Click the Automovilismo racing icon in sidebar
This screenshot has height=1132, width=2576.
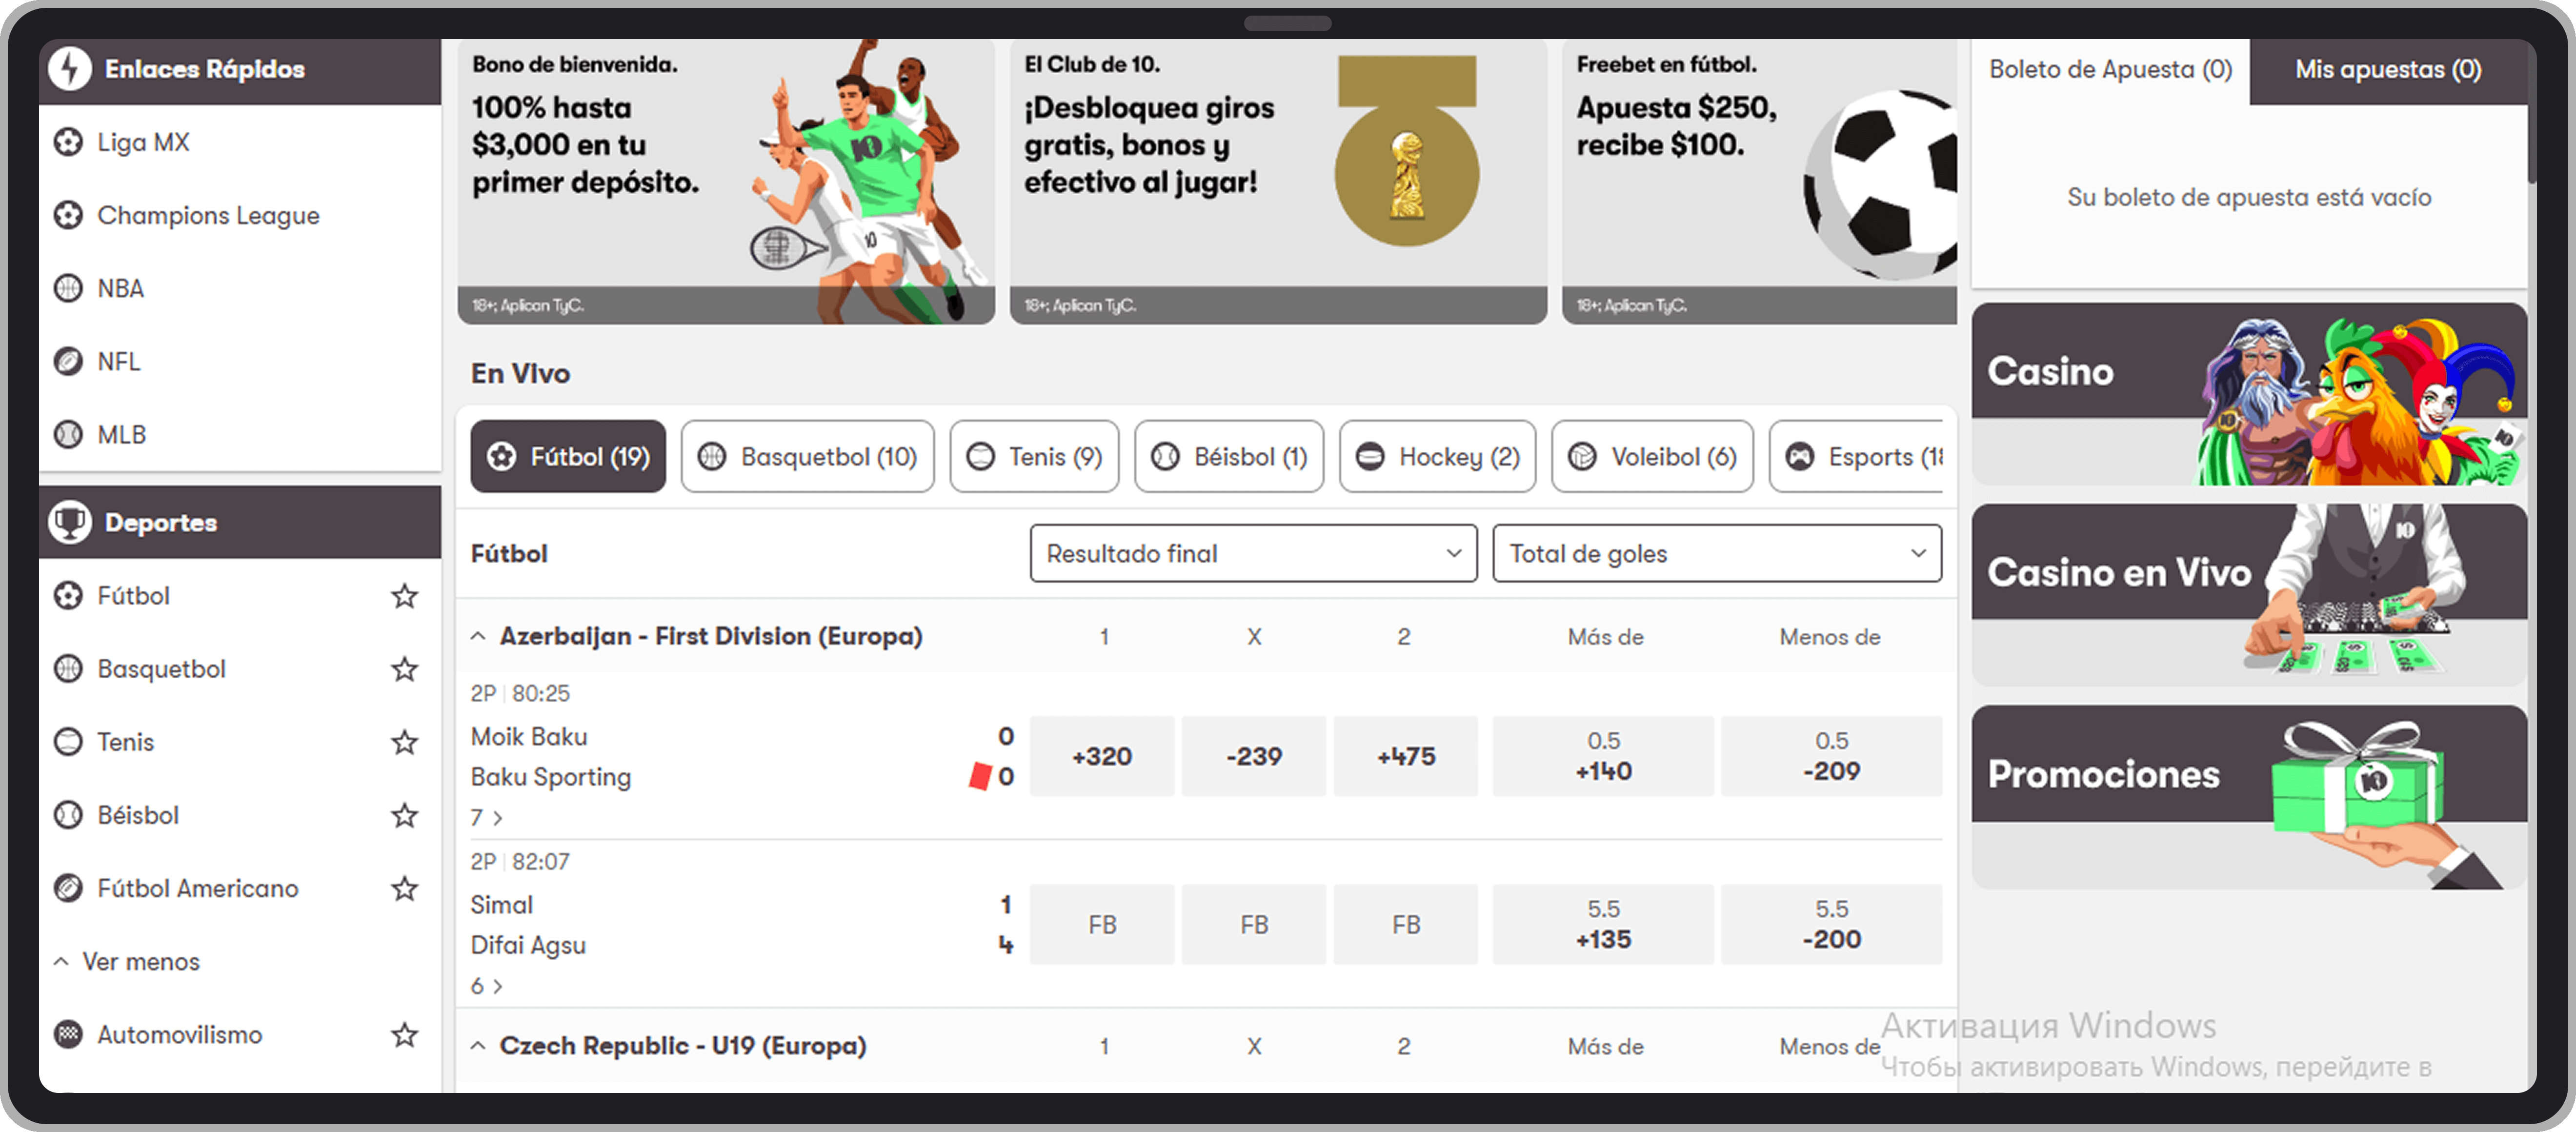pyautogui.click(x=68, y=1034)
